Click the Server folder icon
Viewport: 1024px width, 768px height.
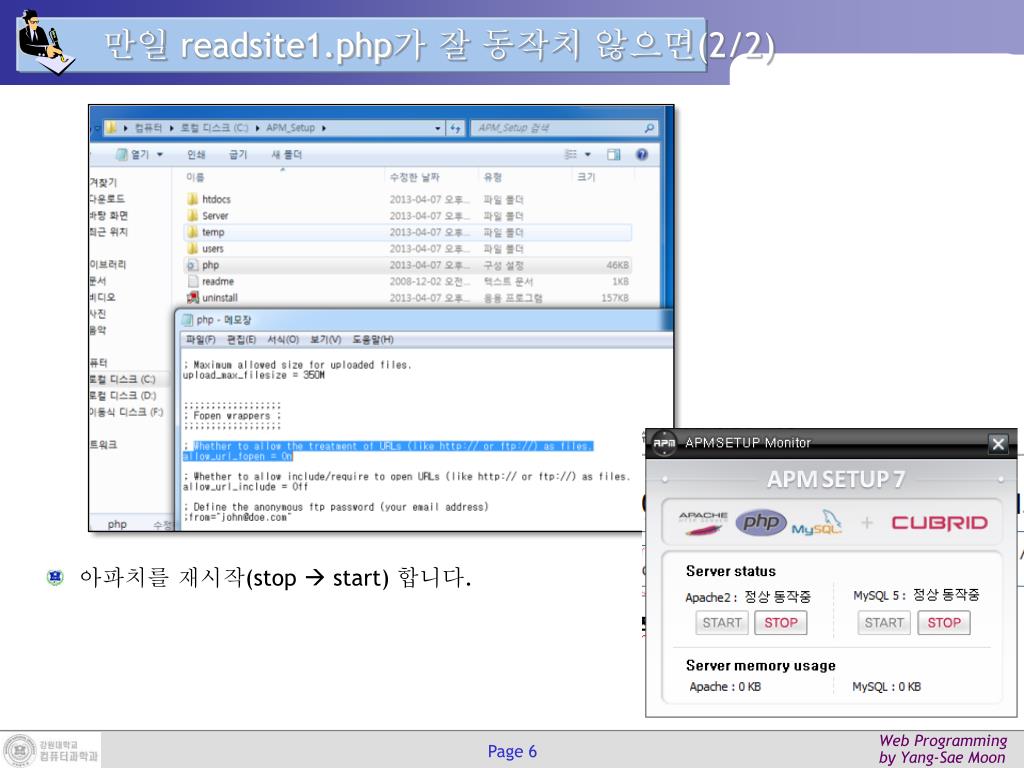pyautogui.click(x=192, y=216)
